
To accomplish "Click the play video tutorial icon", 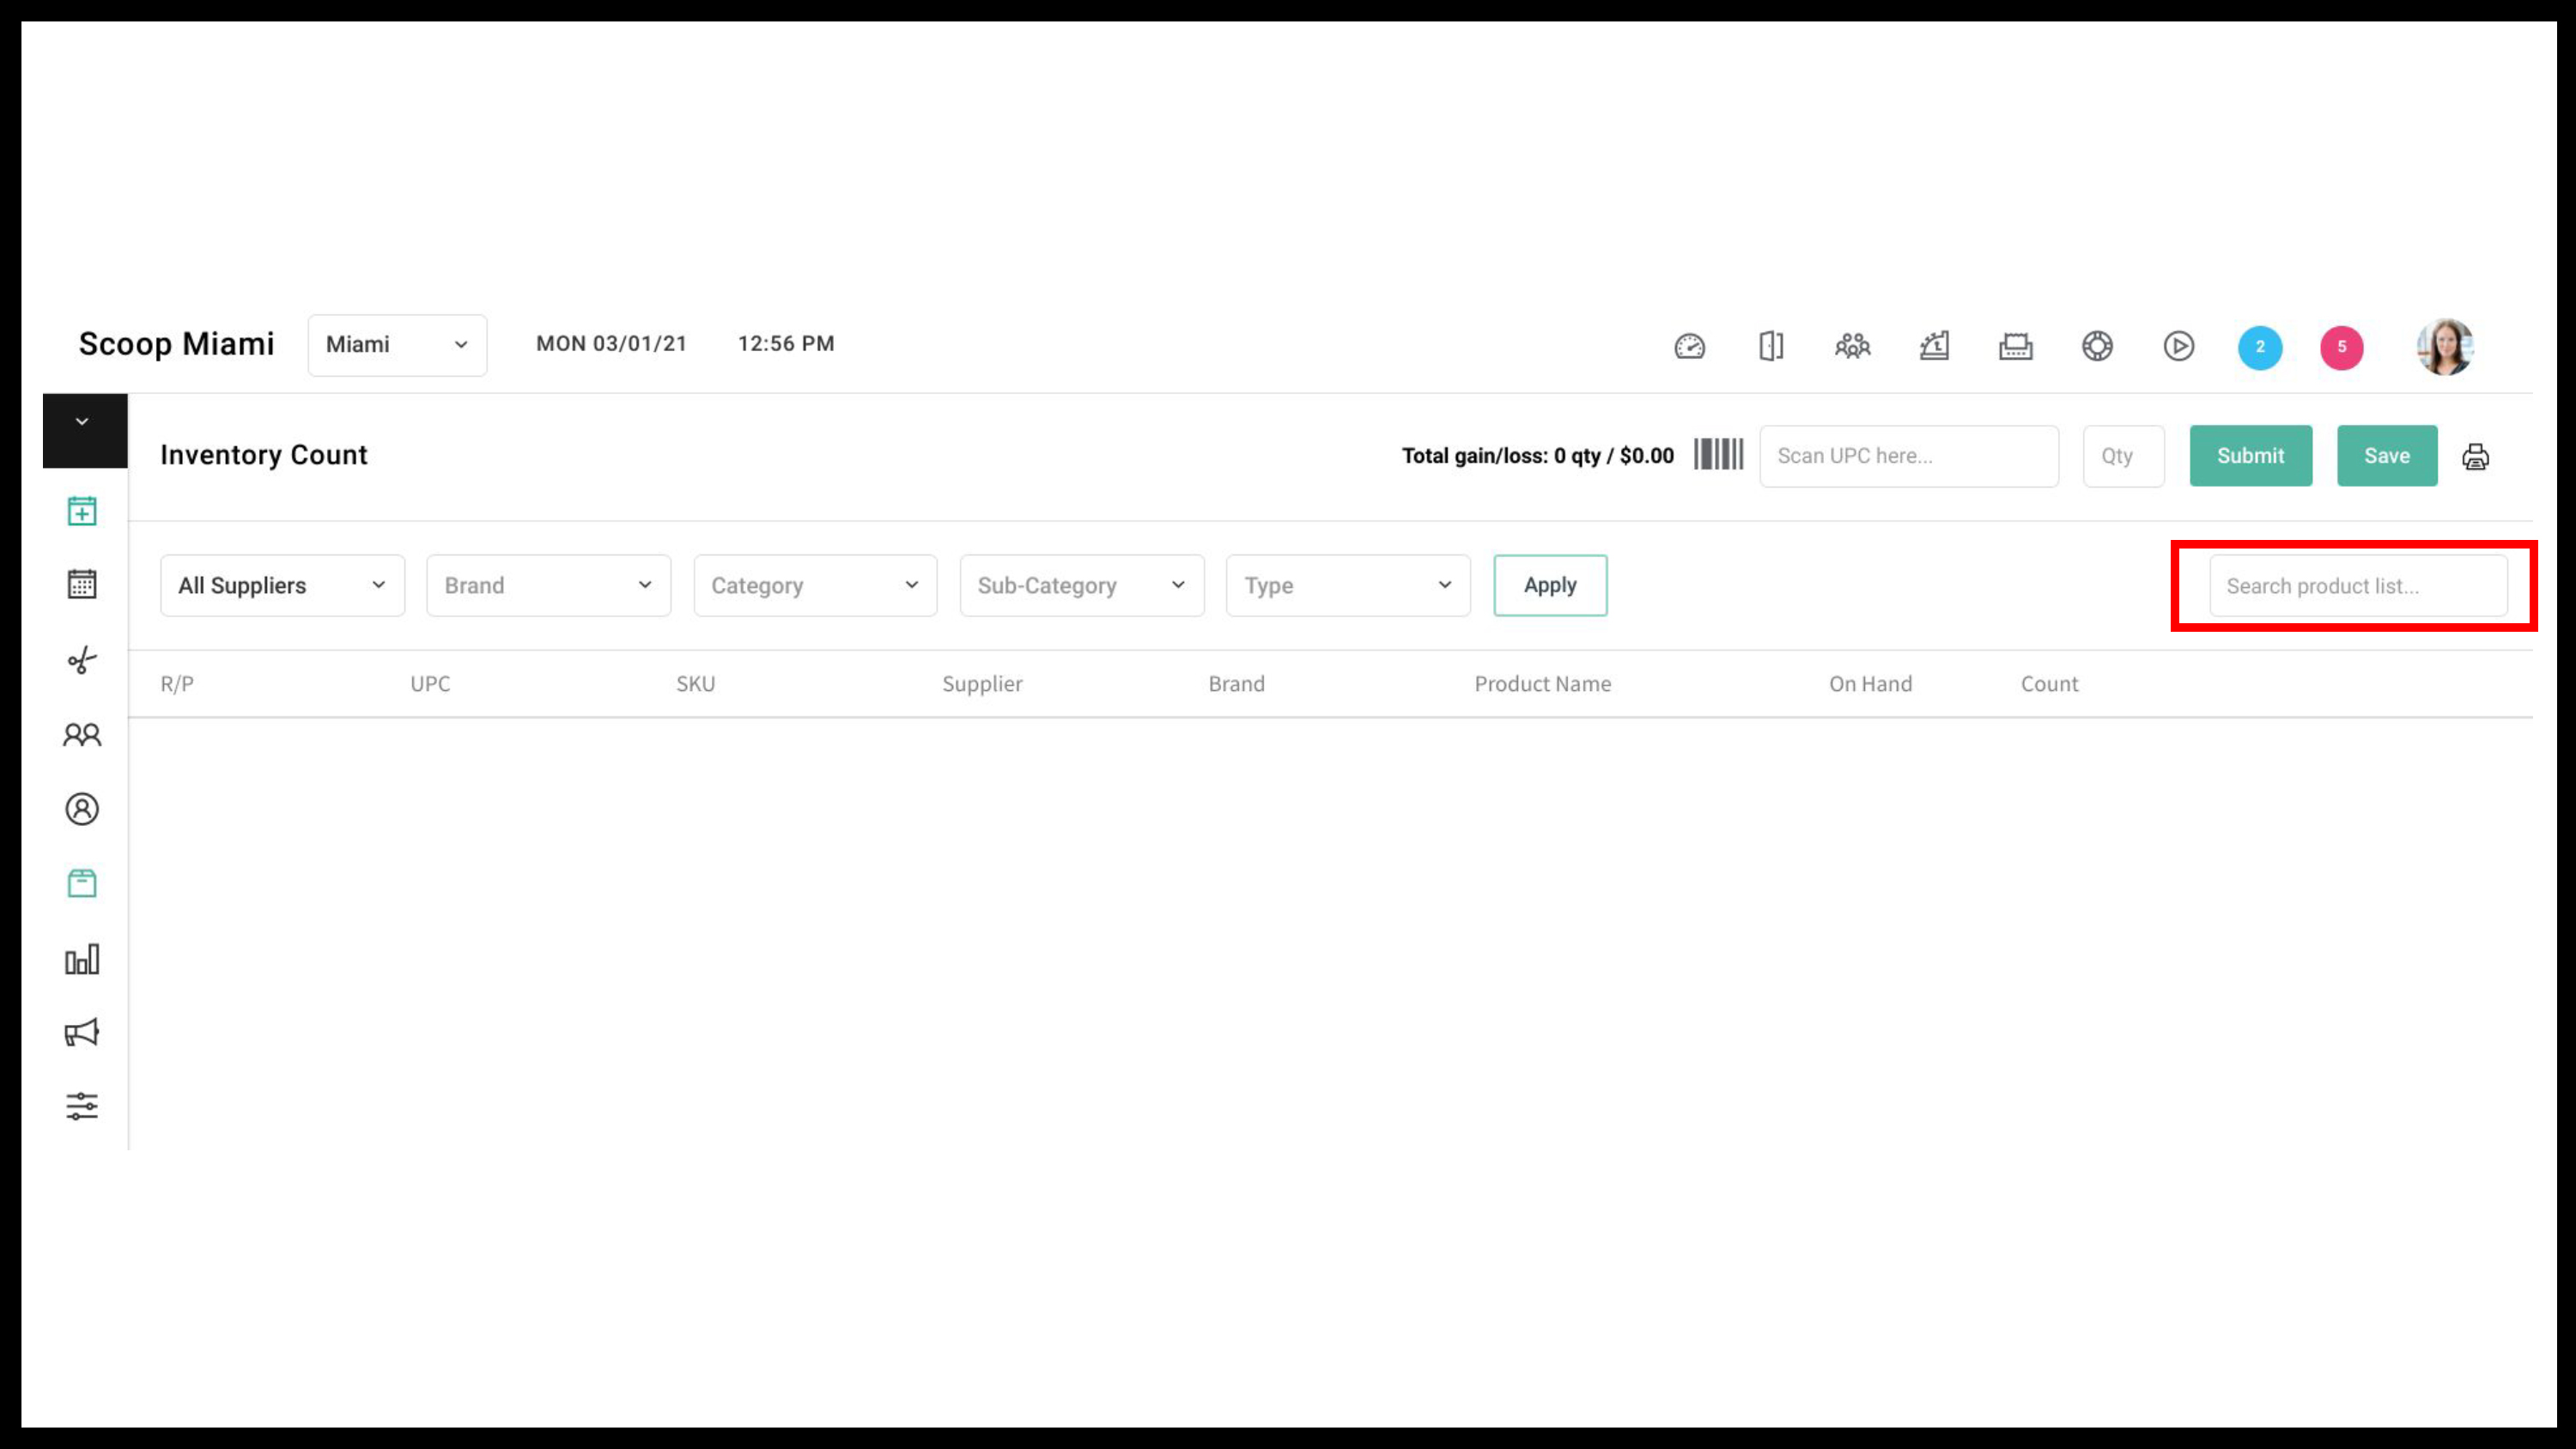I will 2179,346.
